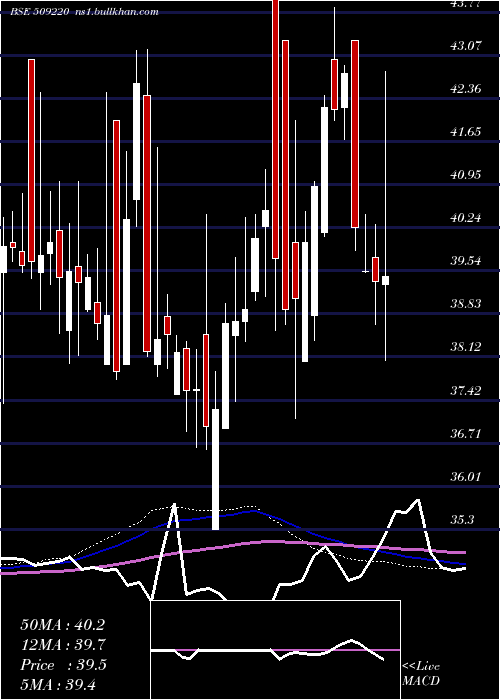
Task: Click the 42.36 price axis label
Action: tap(466, 88)
